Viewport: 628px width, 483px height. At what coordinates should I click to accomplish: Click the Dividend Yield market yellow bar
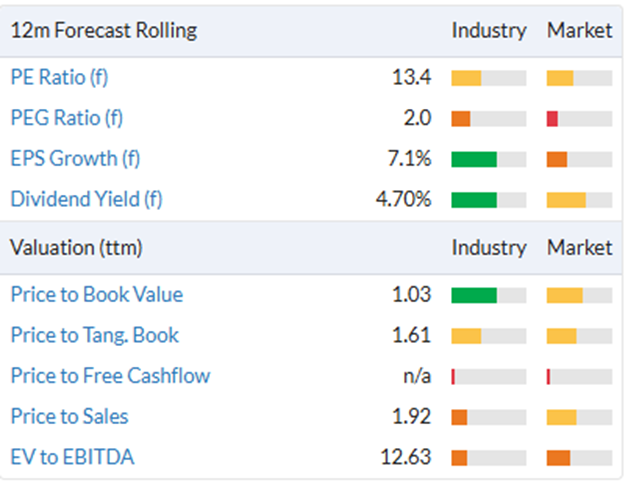click(x=566, y=200)
